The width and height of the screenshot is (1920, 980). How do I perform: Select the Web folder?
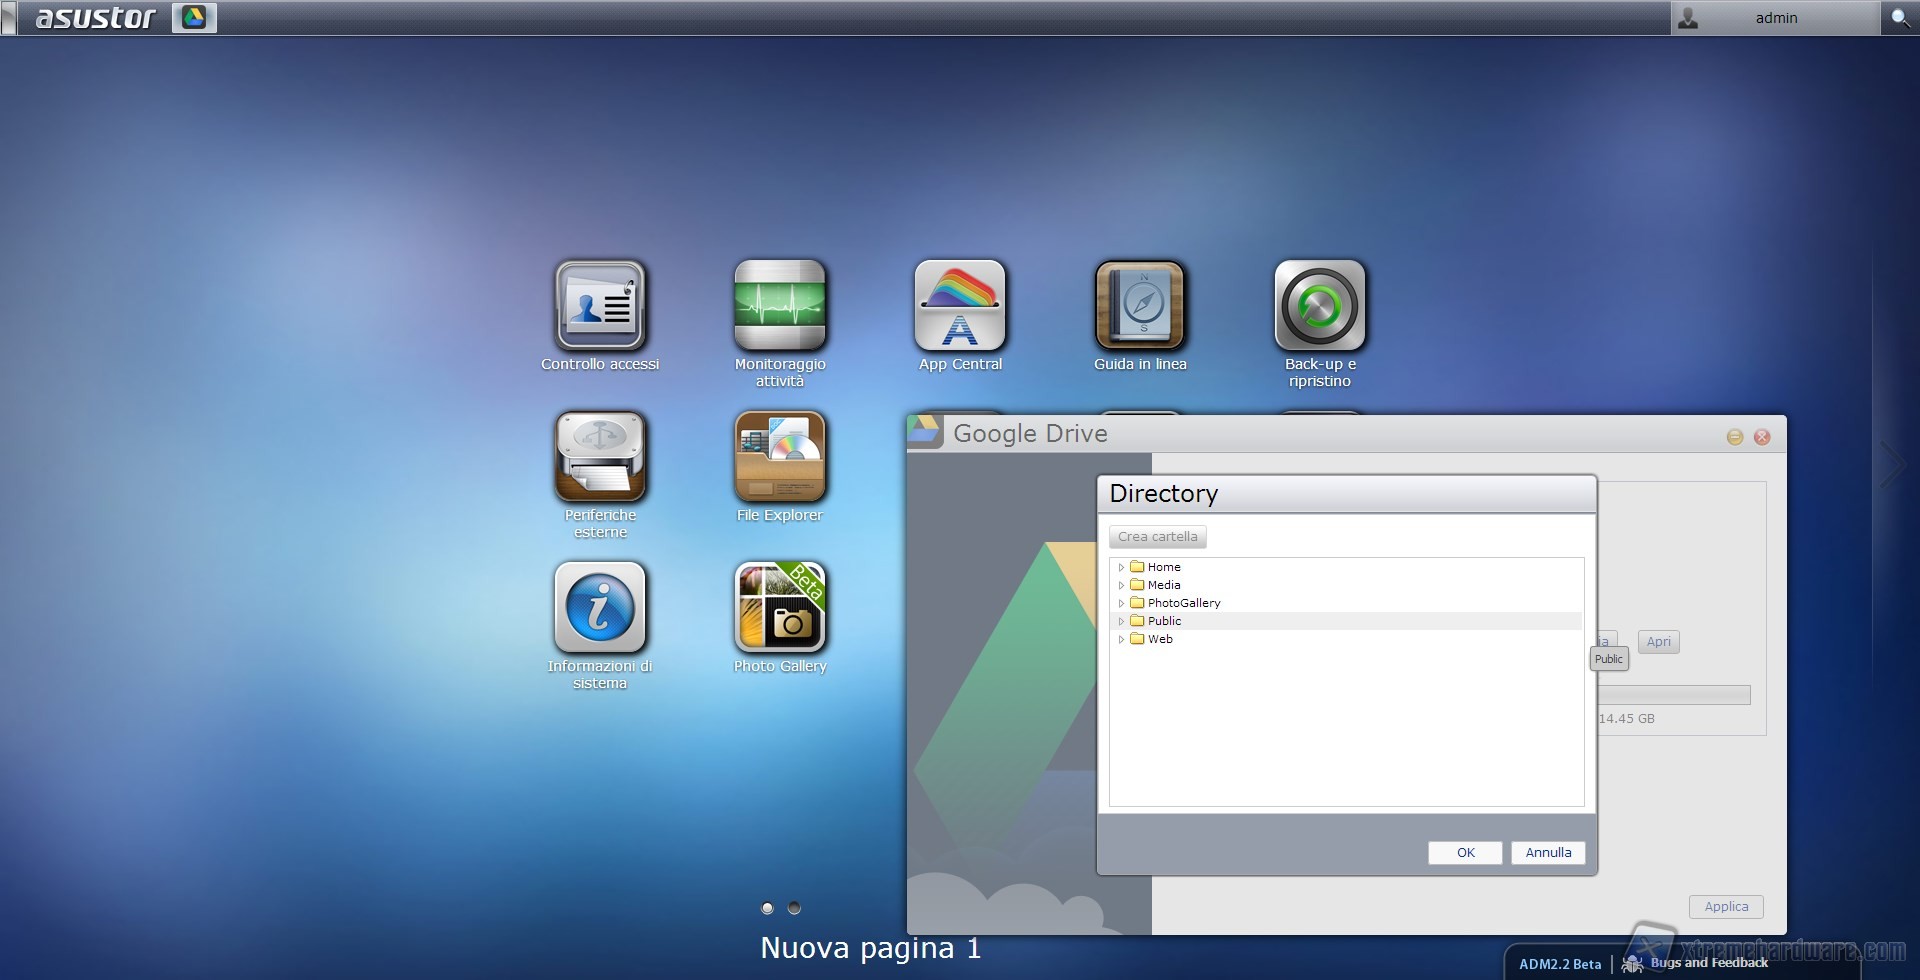1160,639
